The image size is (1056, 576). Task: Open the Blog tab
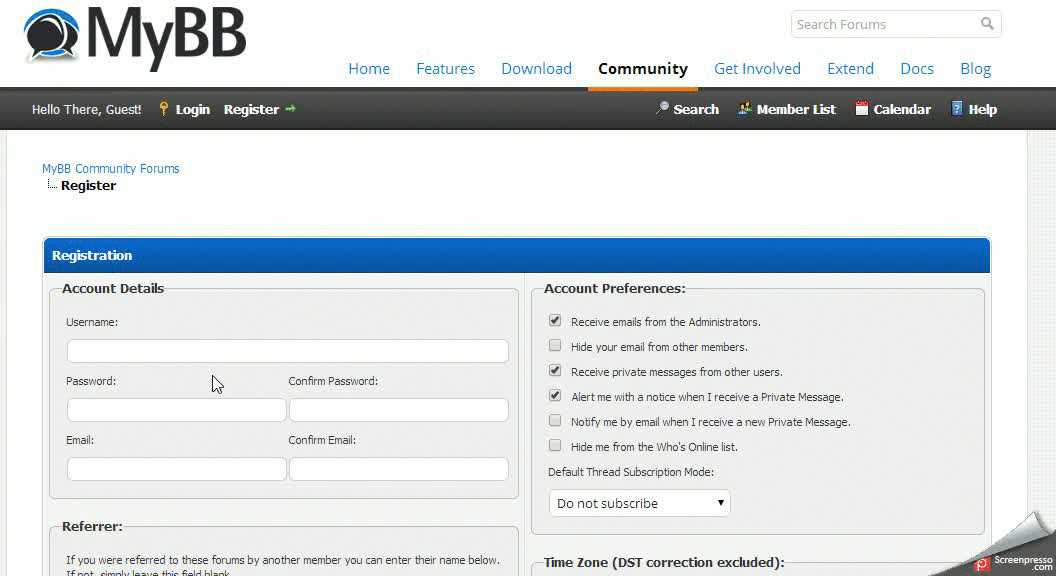click(x=975, y=69)
